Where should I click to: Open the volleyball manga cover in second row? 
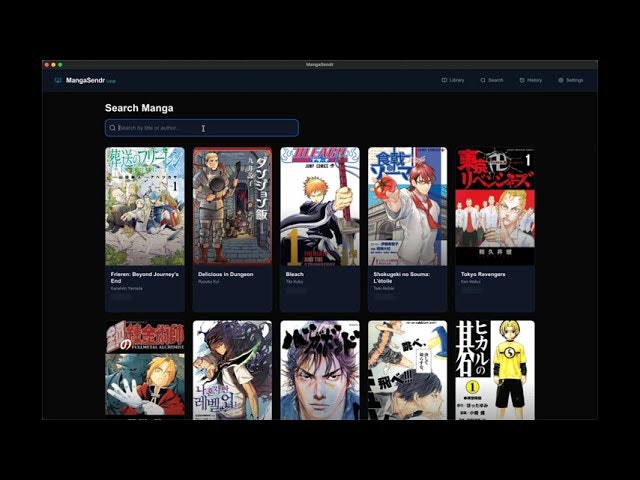(407, 370)
